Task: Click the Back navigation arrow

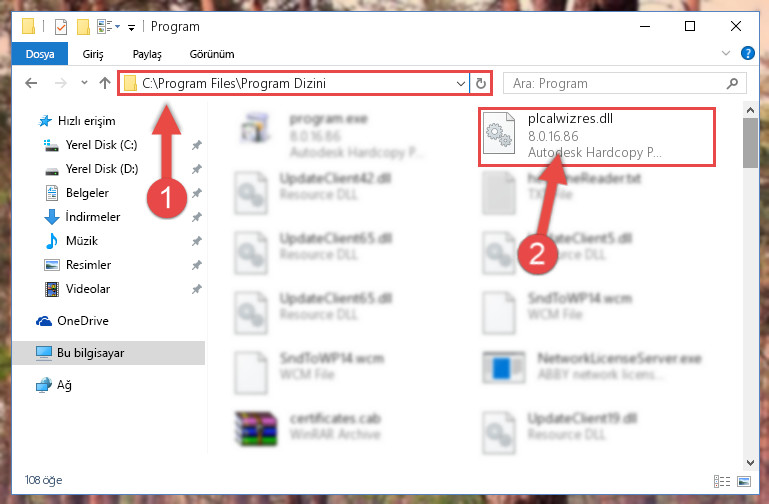Action: pos(31,83)
